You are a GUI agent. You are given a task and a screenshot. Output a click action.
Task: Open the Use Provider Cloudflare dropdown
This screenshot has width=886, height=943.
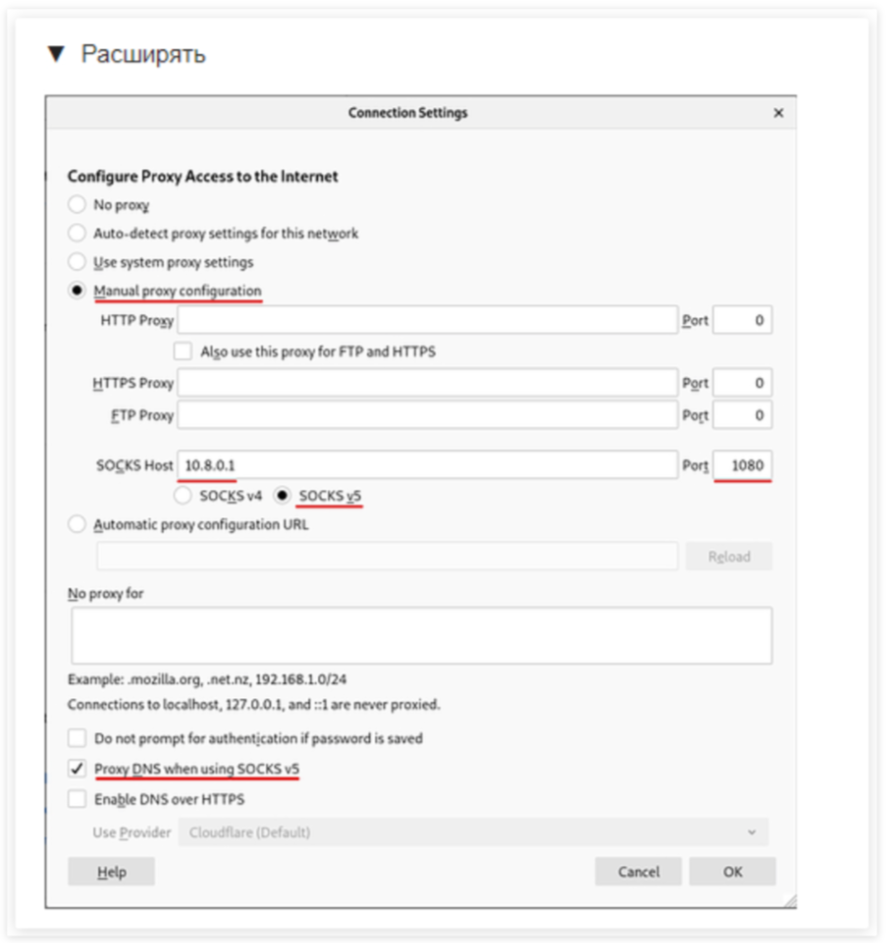coord(472,832)
